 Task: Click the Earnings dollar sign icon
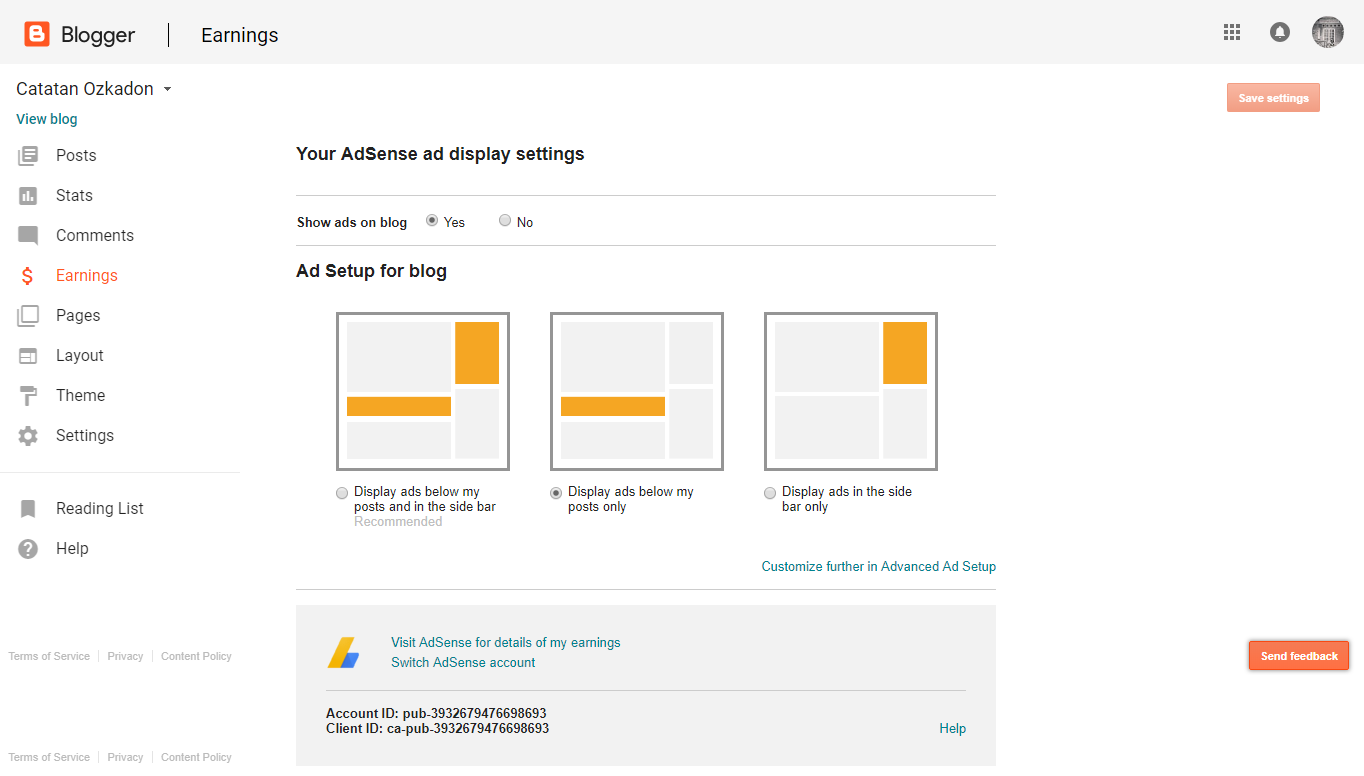pyautogui.click(x=28, y=275)
